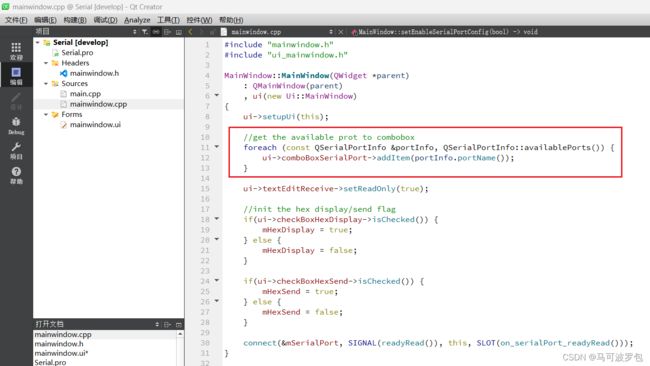This screenshot has width=650, height=366.
Task: Open the 帮助(H) menu
Action: pyautogui.click(x=231, y=20)
